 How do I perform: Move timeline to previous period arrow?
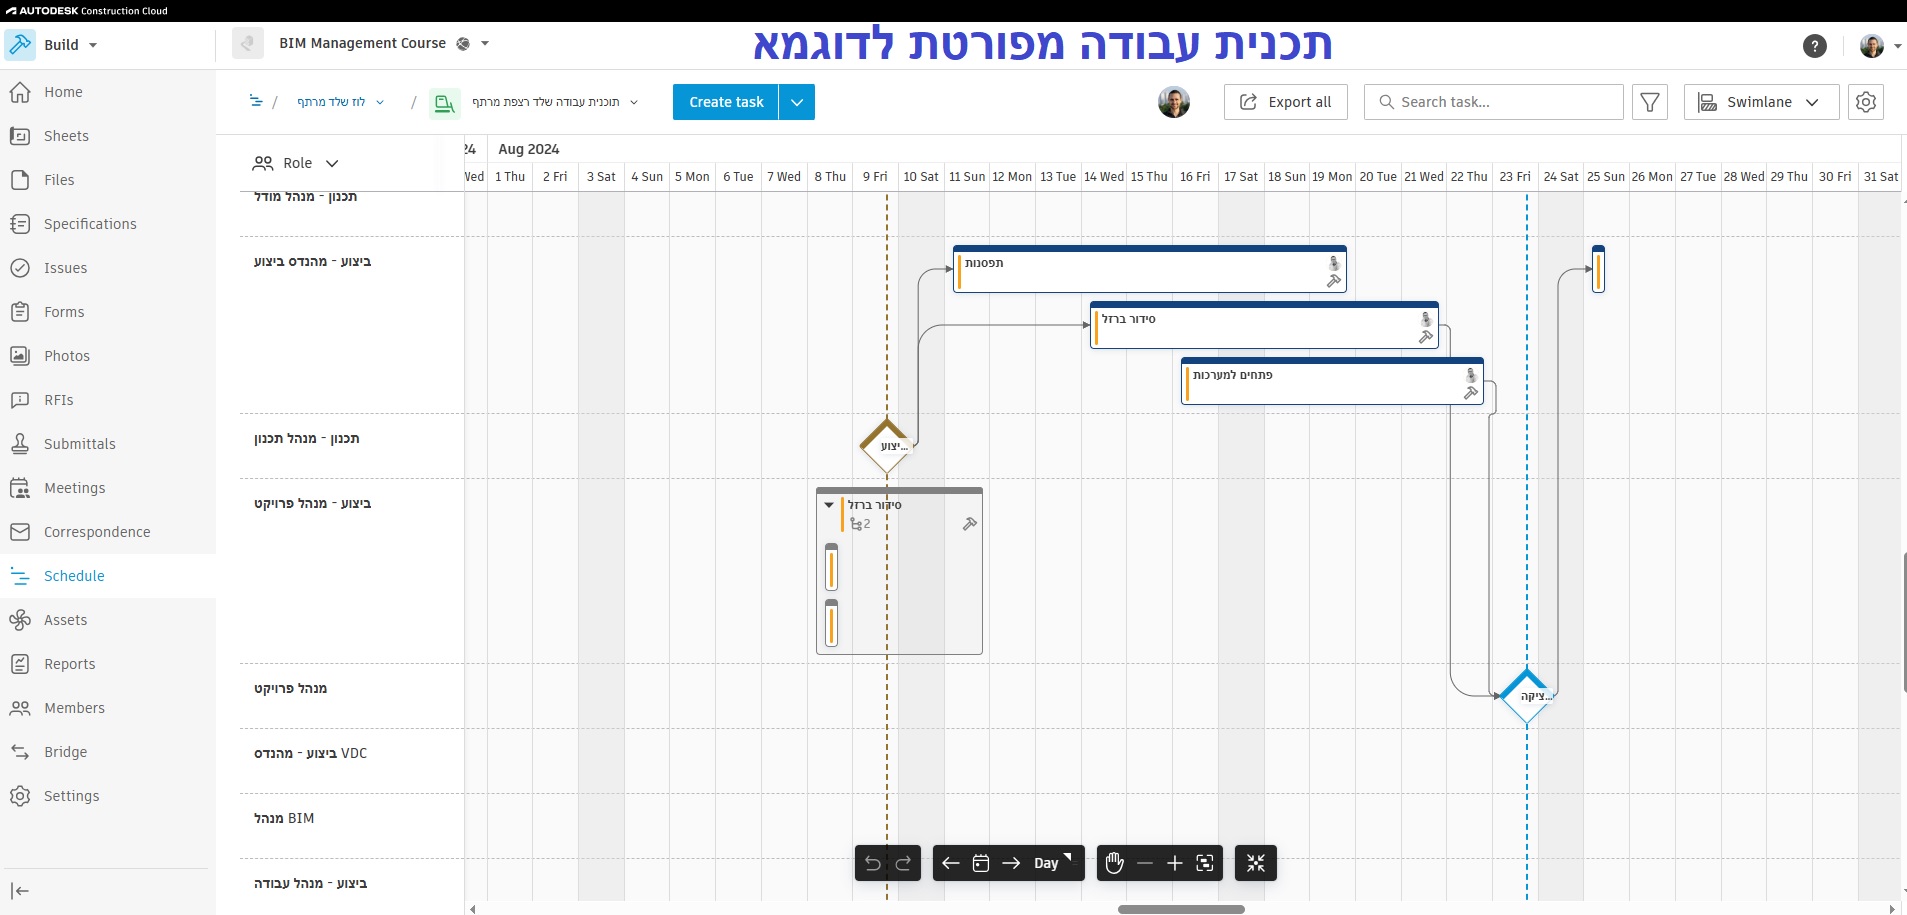(x=951, y=863)
